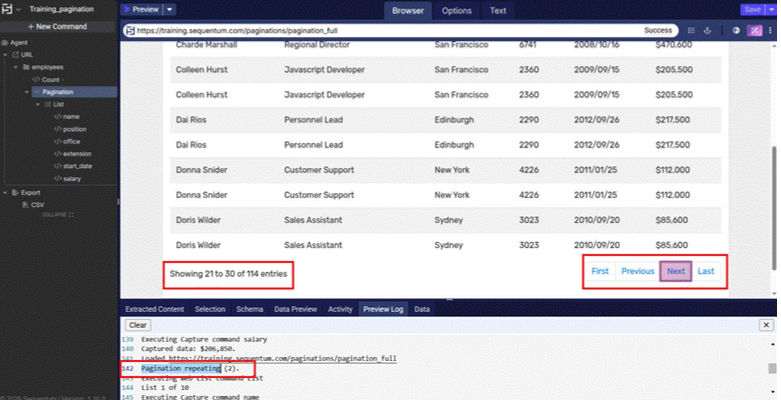Open the Data Preview tab

[298, 310]
